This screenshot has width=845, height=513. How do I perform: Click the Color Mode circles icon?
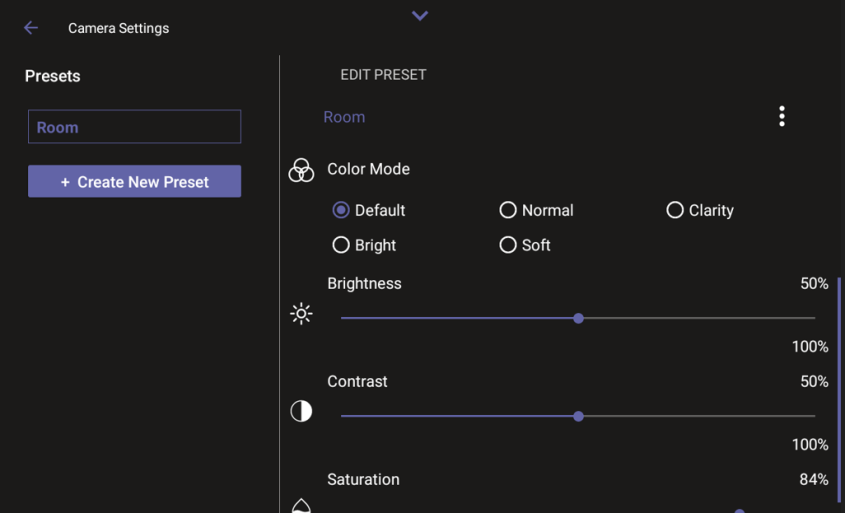(x=301, y=170)
